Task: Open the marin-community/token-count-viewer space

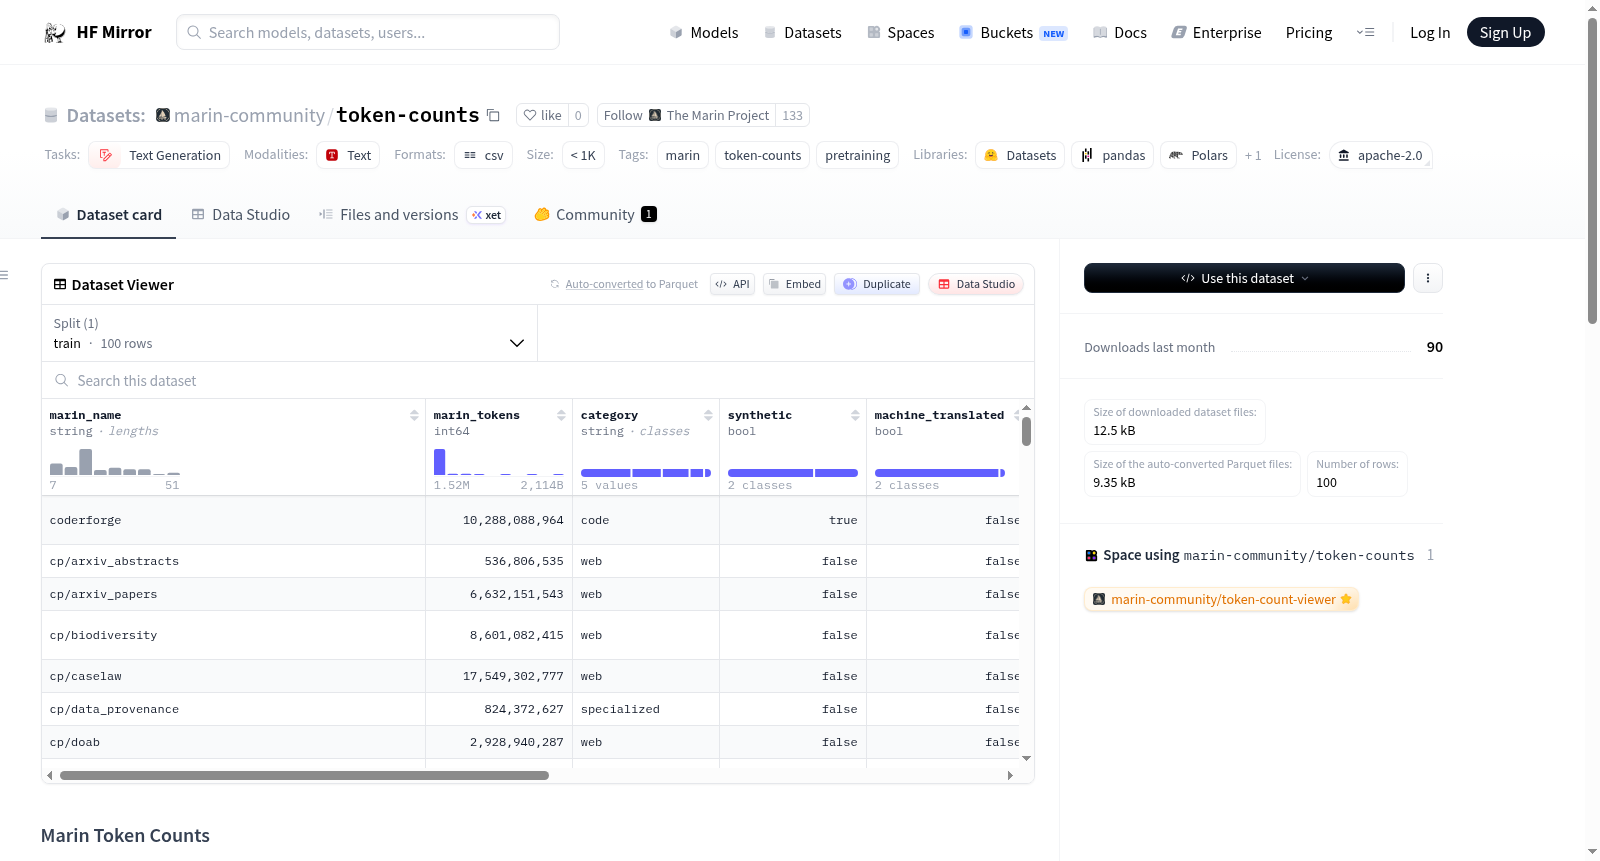Action: click(x=1222, y=599)
